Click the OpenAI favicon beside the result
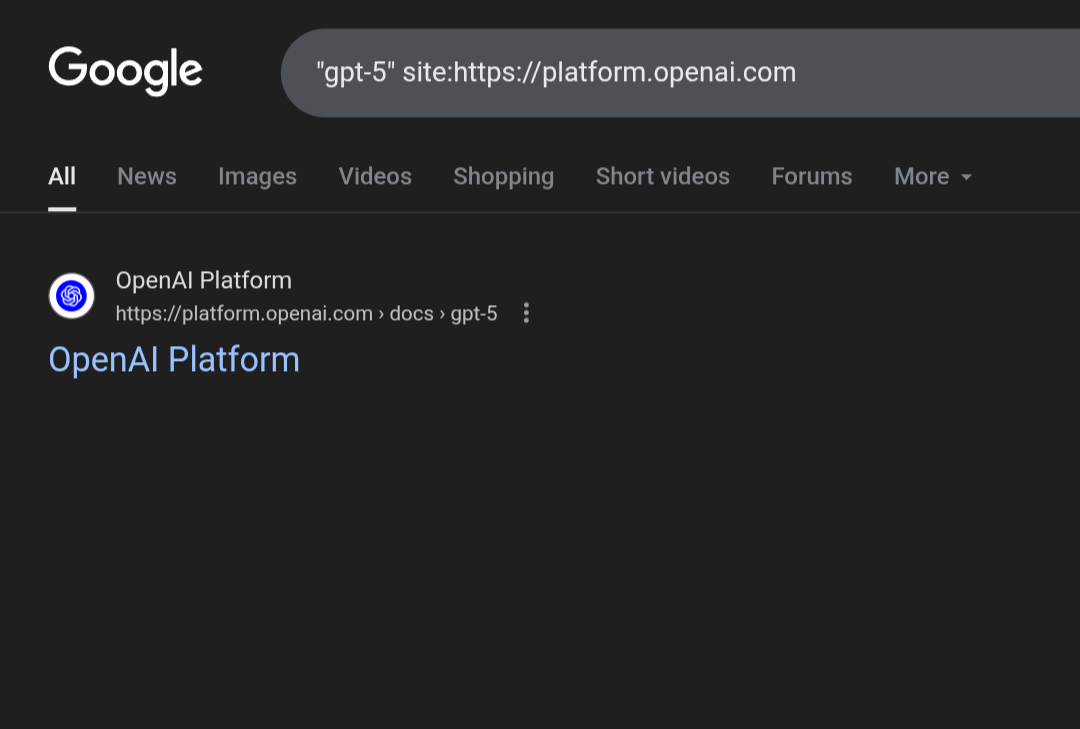Image resolution: width=1080 pixels, height=729 pixels. pyautogui.click(x=71, y=296)
